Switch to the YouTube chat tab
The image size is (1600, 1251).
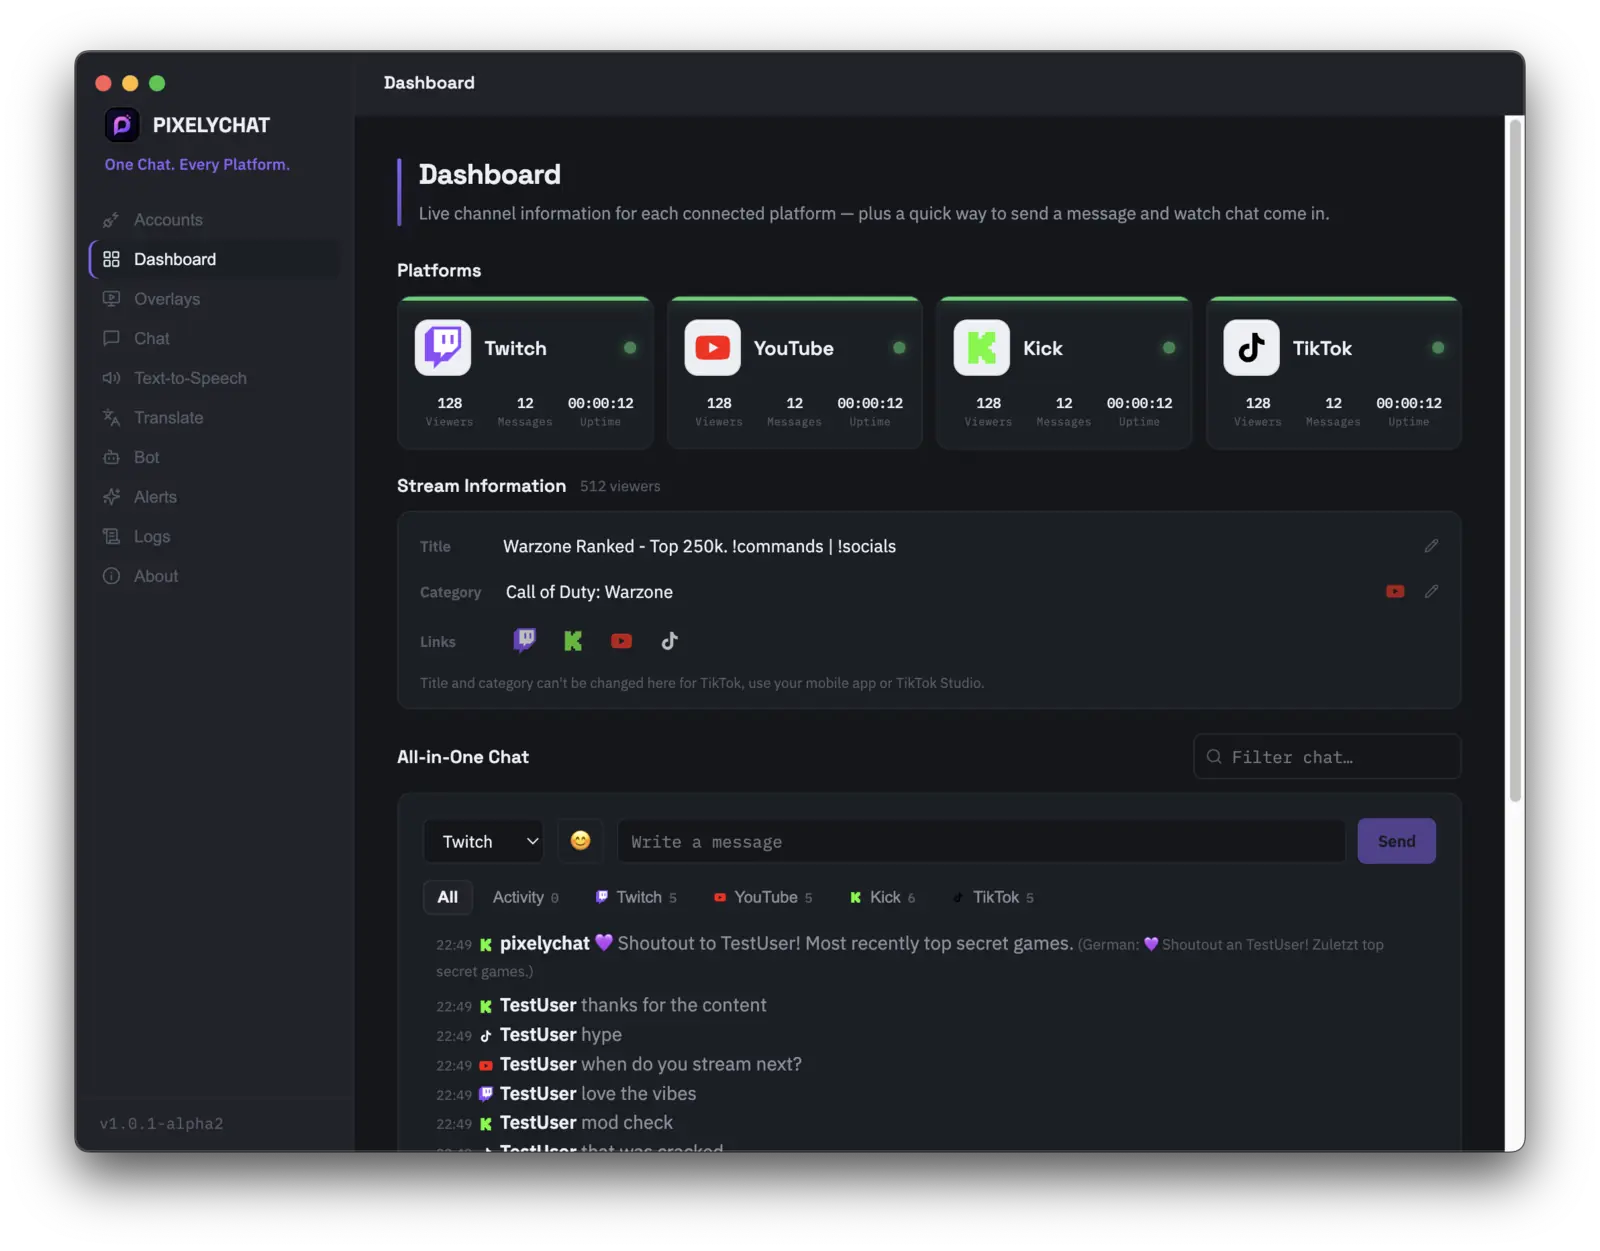(x=763, y=897)
